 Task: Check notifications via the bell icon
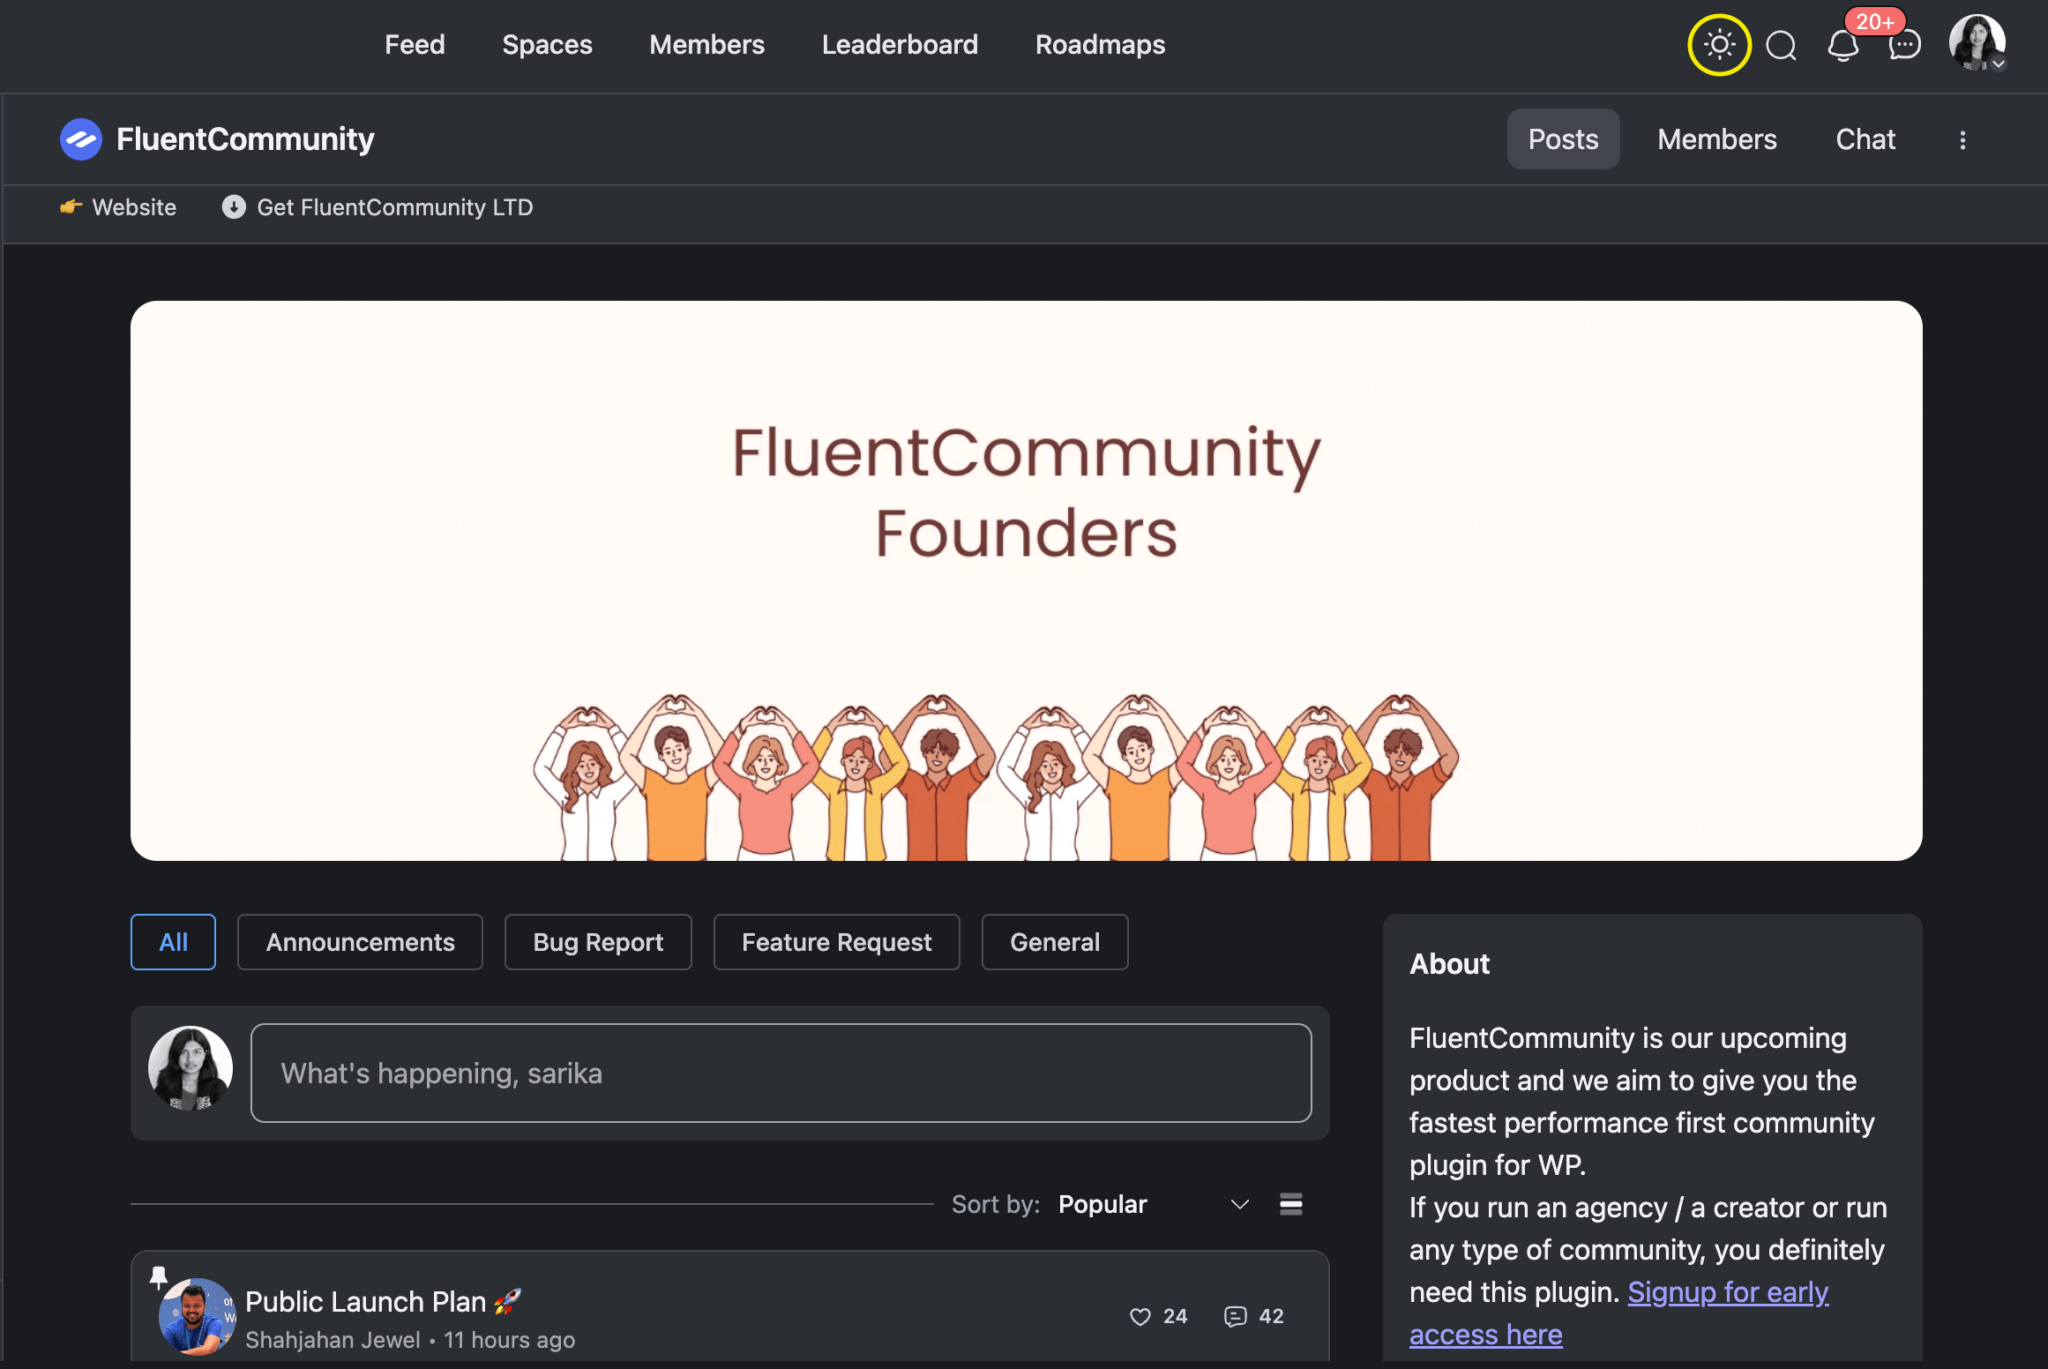(x=1844, y=46)
